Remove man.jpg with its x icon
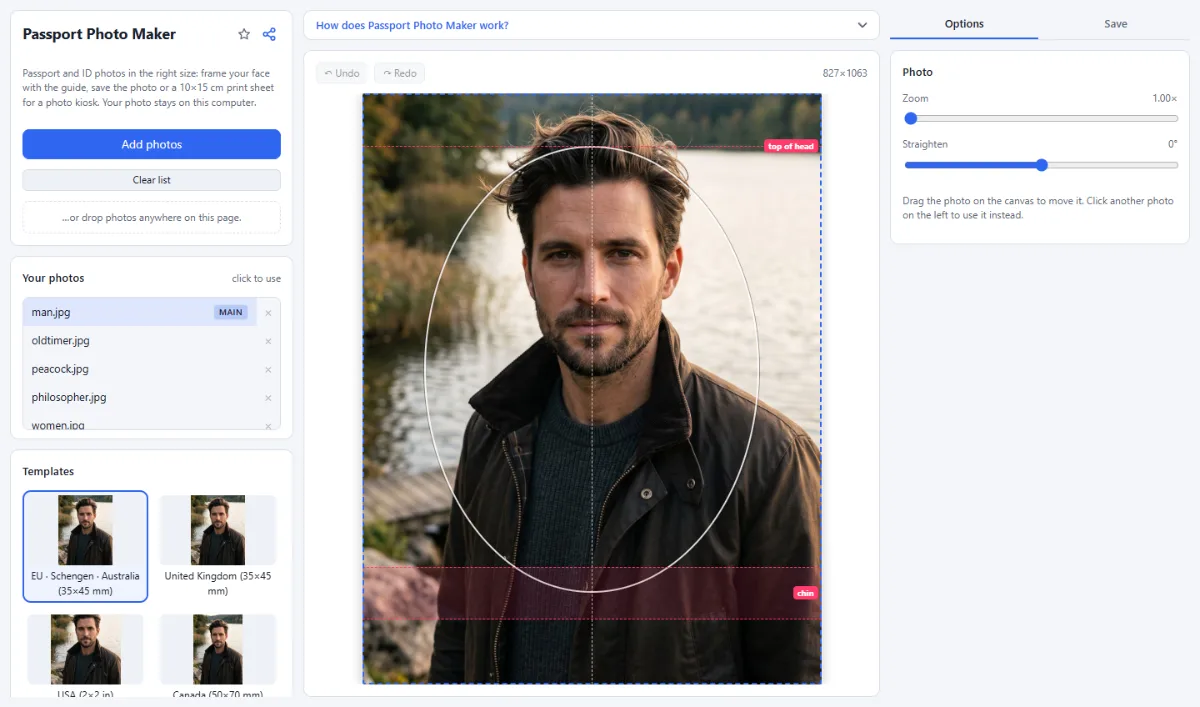 click(x=268, y=313)
